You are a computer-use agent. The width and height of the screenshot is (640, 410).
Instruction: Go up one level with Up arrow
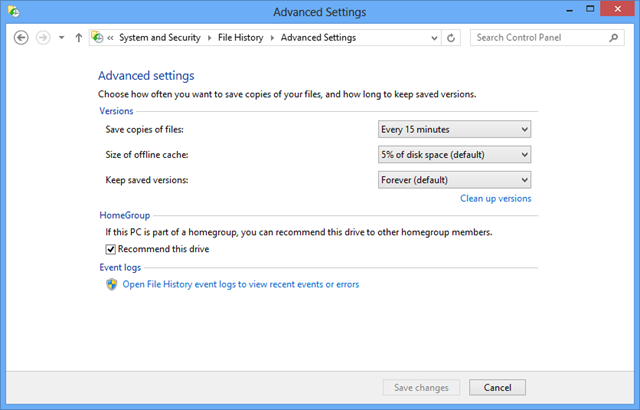79,38
